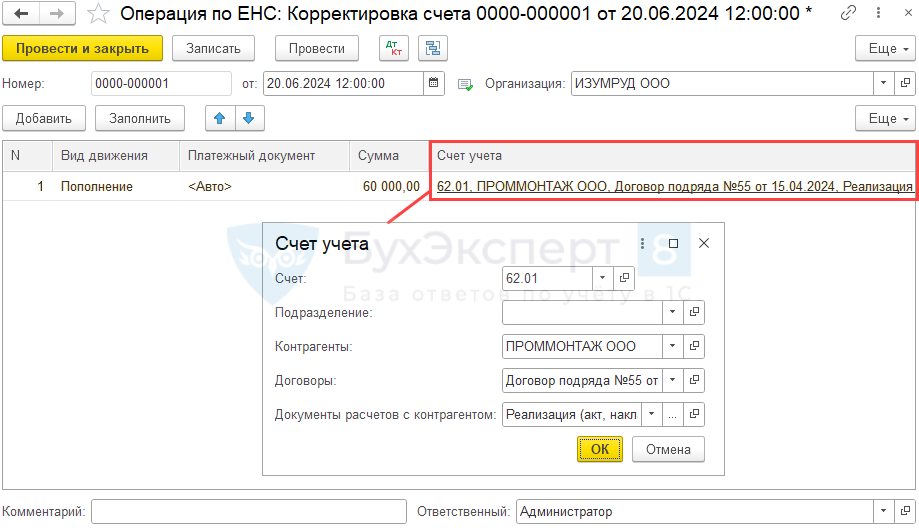Expand the Организация dropdown
Viewport: 919px width, 528px height.
883,83
